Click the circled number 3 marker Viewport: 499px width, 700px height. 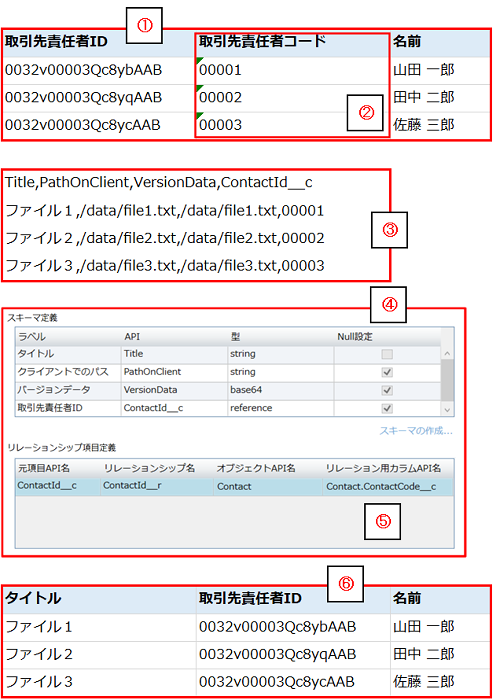point(390,230)
